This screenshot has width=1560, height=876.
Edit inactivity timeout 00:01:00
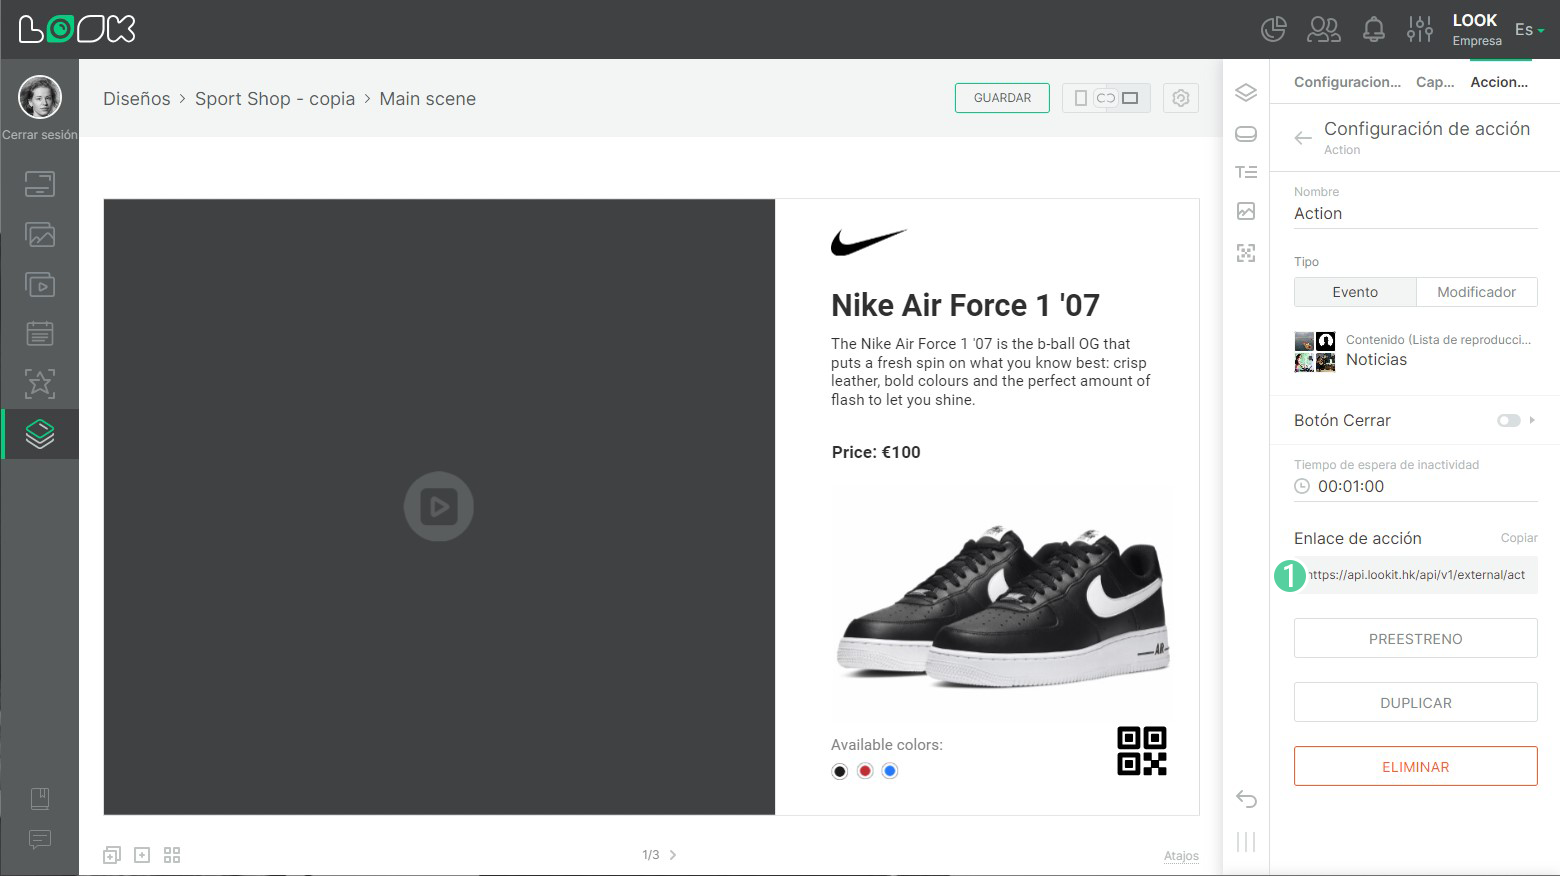click(x=1415, y=486)
